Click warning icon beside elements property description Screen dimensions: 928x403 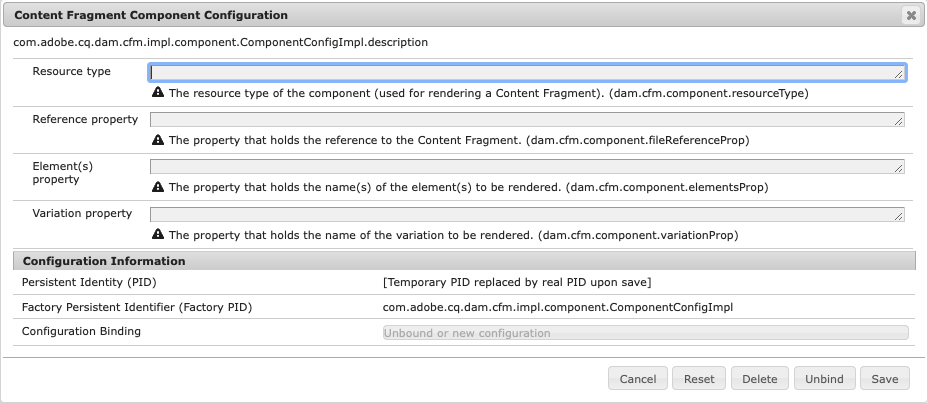[157, 187]
